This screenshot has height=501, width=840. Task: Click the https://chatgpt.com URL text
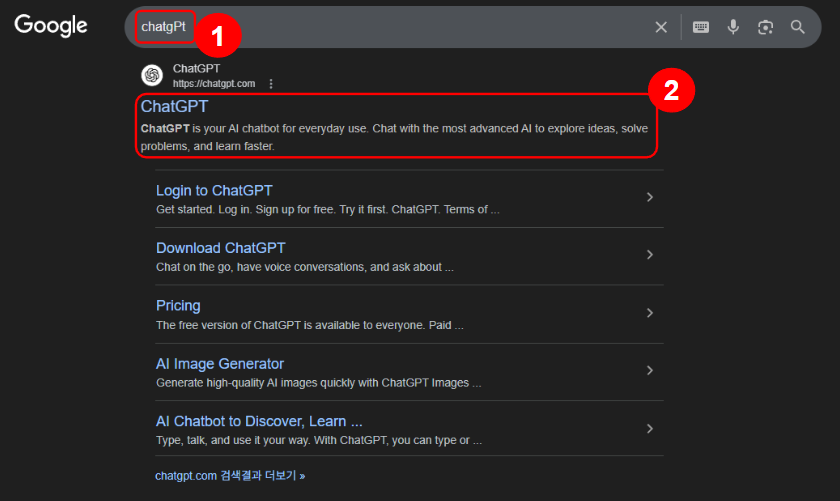pos(214,84)
